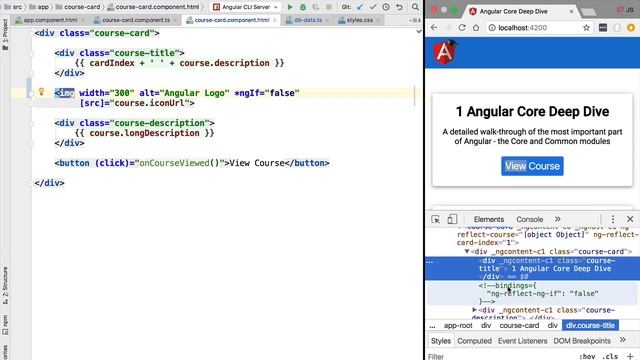Click course-card in DevTools breadcrumb
Screen dimensions: 640x360
519,325
